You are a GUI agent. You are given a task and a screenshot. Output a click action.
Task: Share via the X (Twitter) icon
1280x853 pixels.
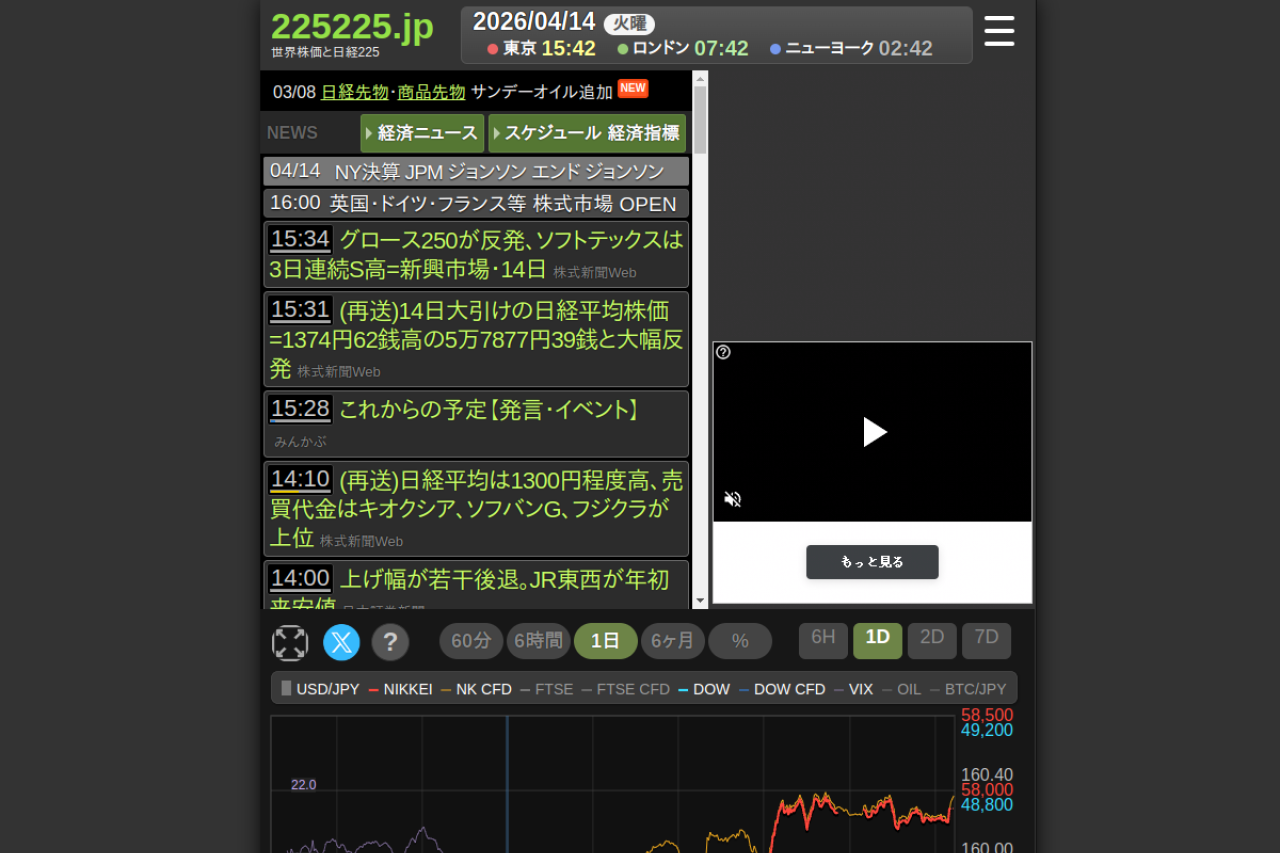pos(341,642)
